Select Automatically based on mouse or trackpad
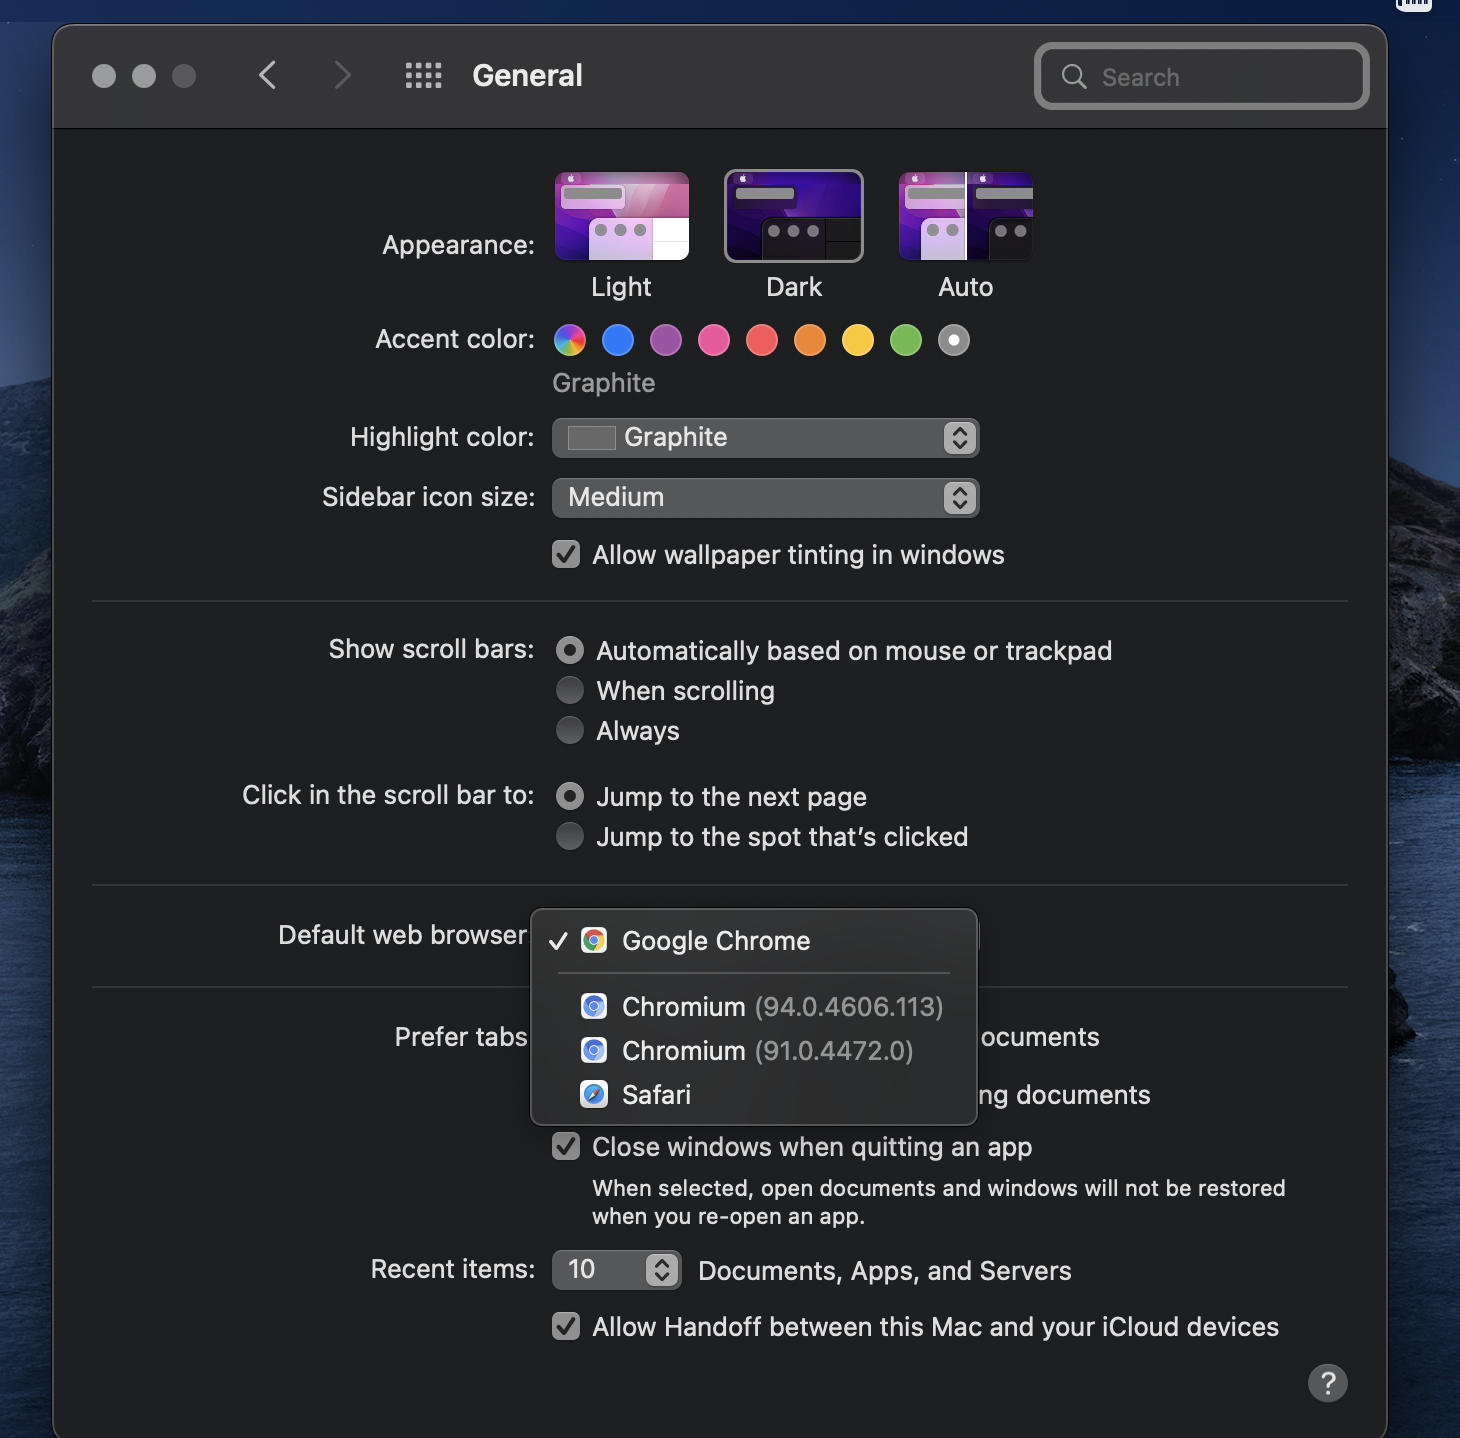 click(x=570, y=651)
